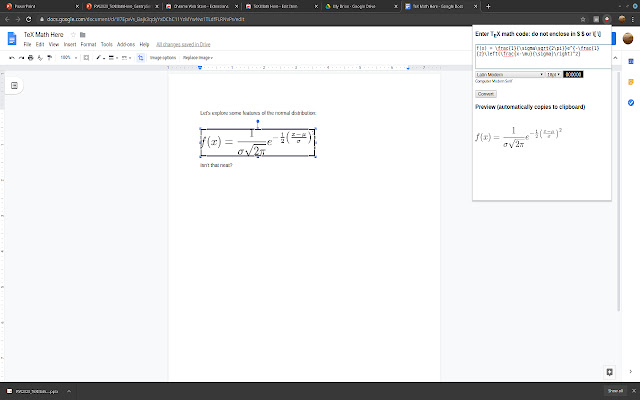Screen dimensions: 640x400
Task: Open the border dash style dropdown
Action: coord(127,58)
